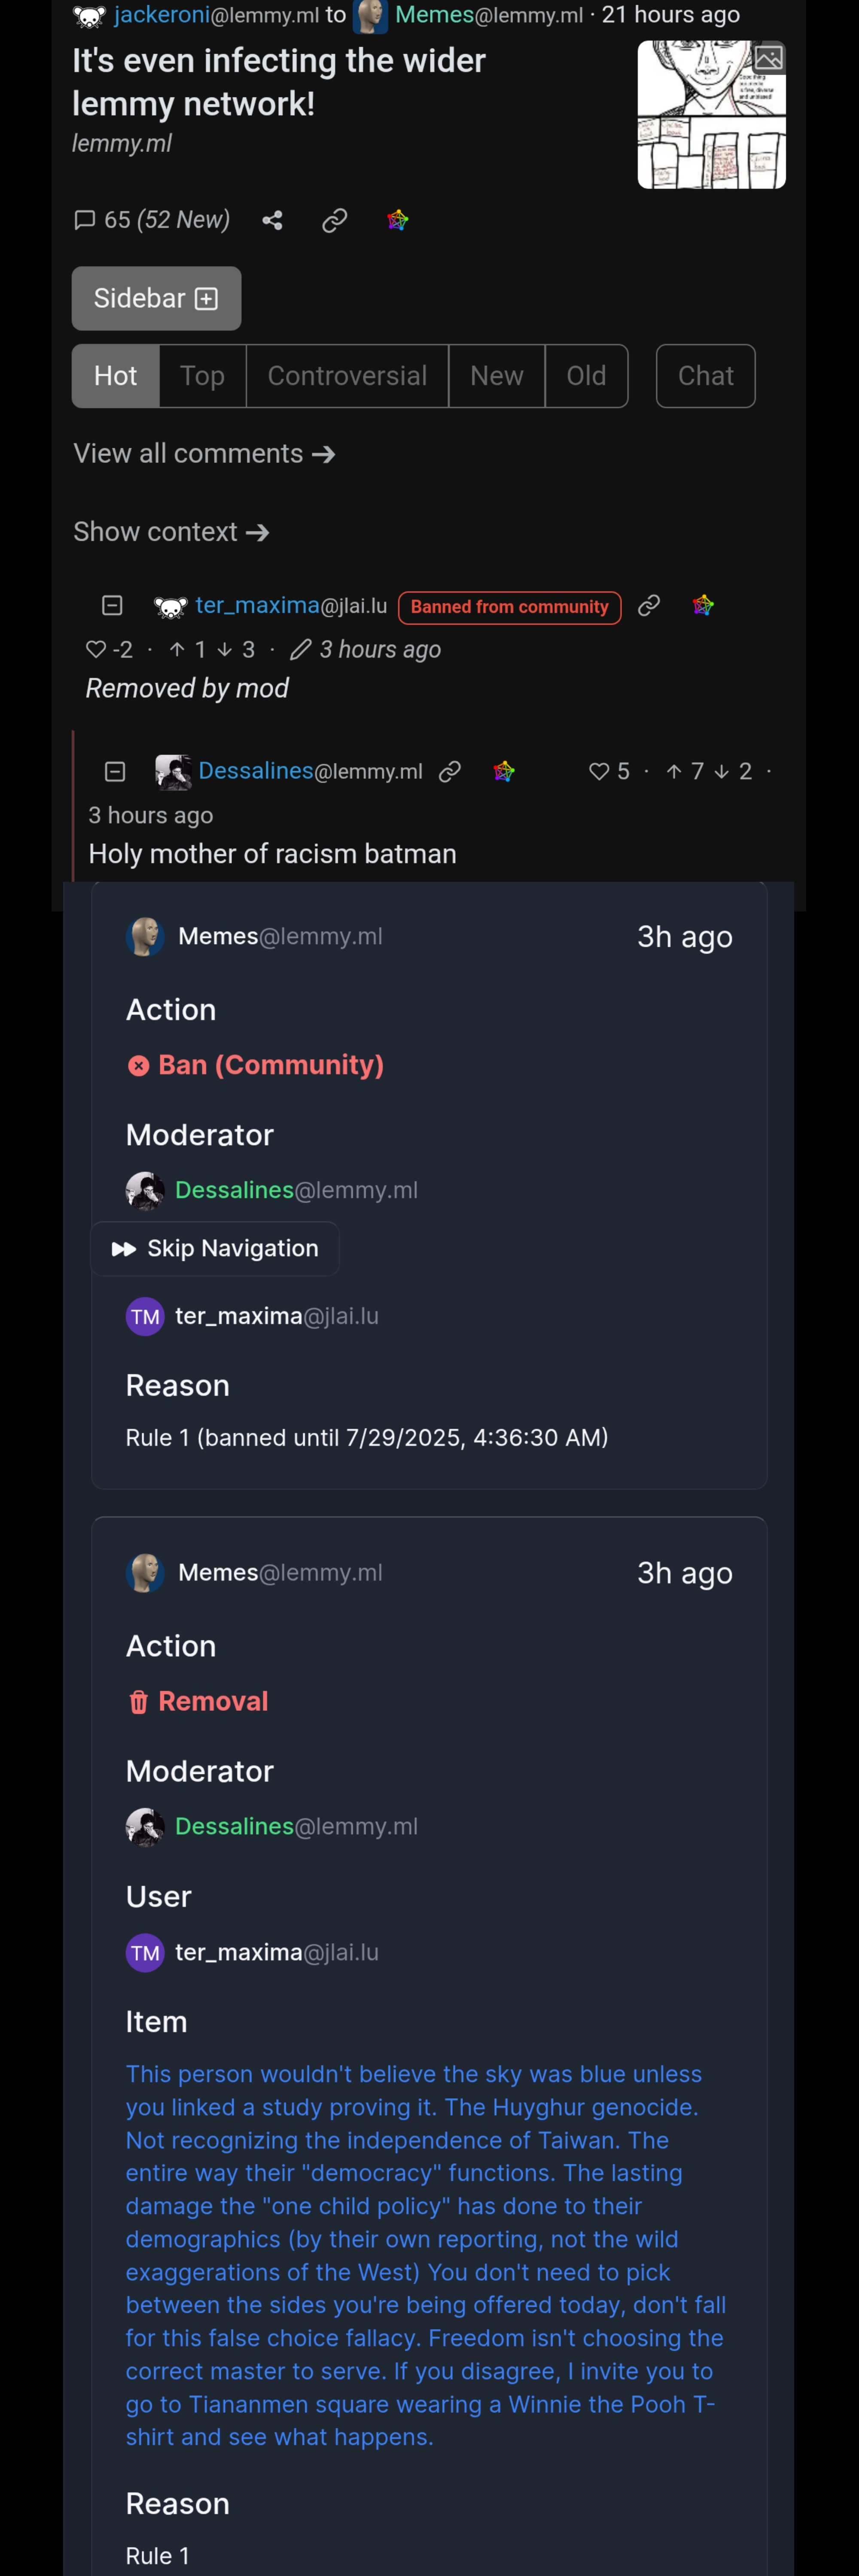Viewport: 859px width, 2576px height.
Task: Sort comments by Controversial
Action: [347, 376]
